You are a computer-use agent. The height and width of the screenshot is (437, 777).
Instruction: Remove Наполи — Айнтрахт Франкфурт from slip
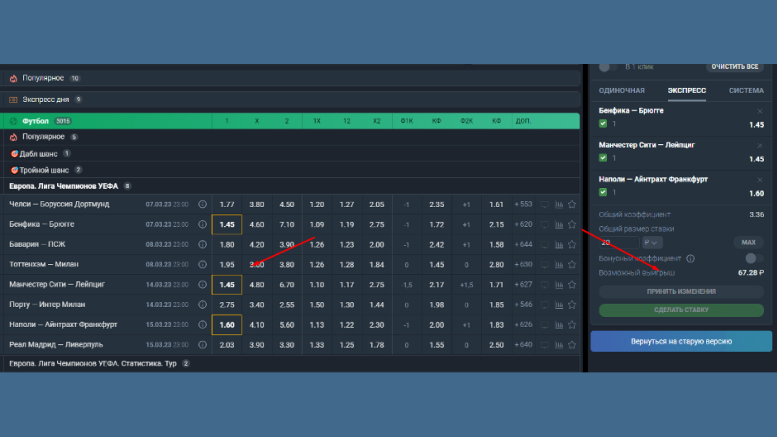pos(759,180)
